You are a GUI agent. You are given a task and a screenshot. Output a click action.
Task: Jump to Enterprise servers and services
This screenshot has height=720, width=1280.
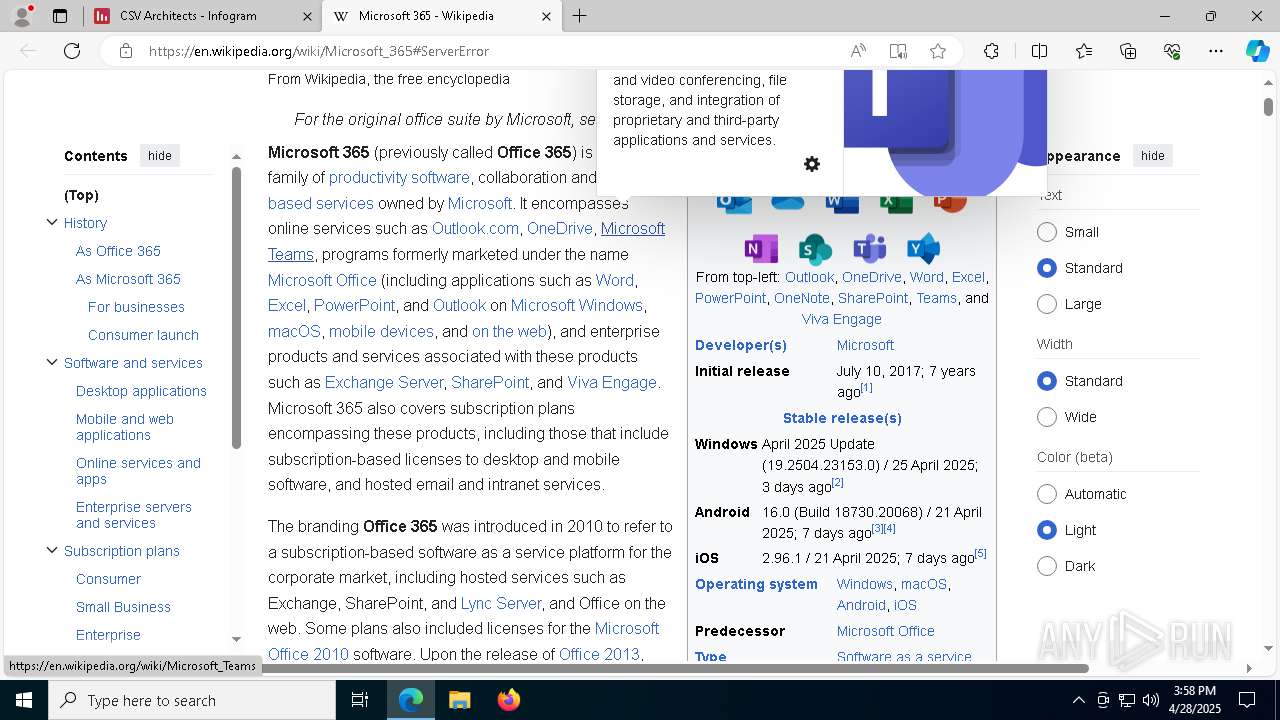coord(134,515)
